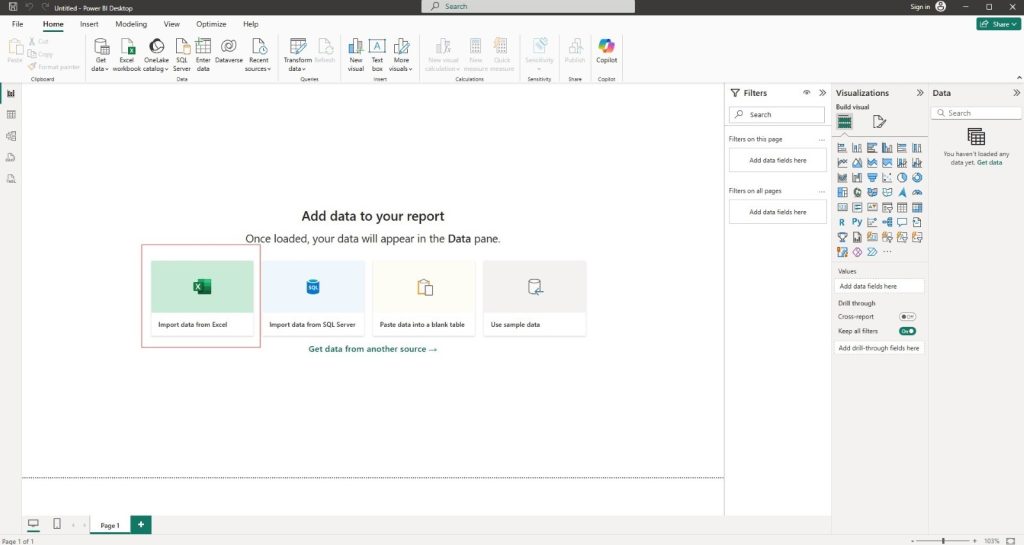The width and height of the screenshot is (1024, 545).
Task: Open the Format visual tab icon
Action: coord(879,122)
